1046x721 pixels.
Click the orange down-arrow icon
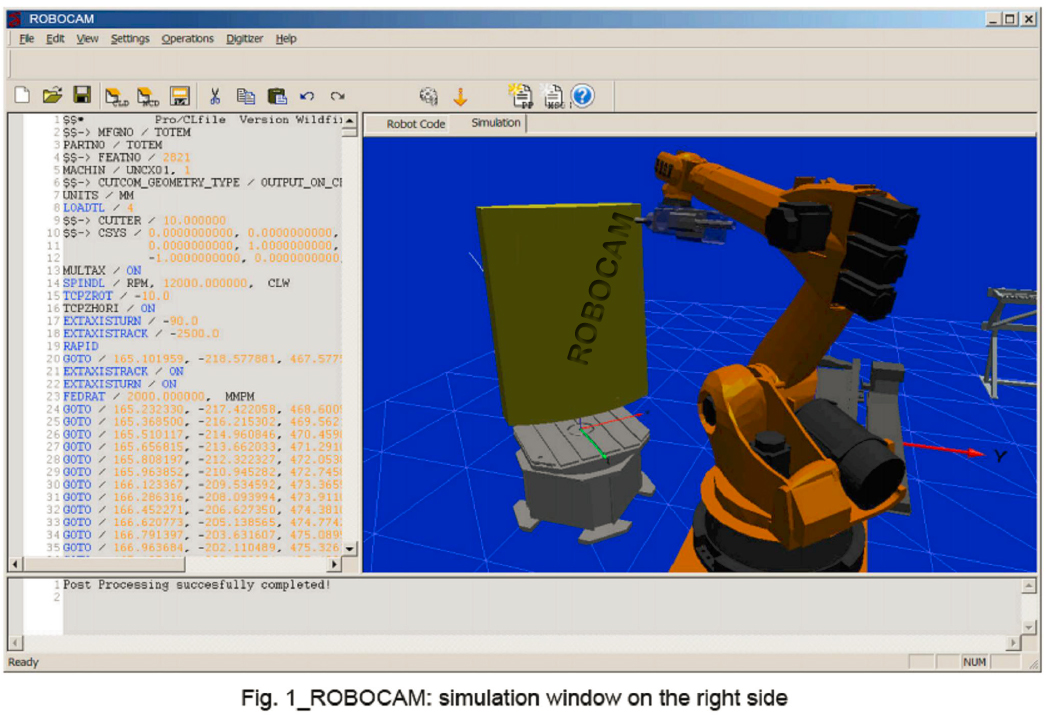click(x=460, y=97)
